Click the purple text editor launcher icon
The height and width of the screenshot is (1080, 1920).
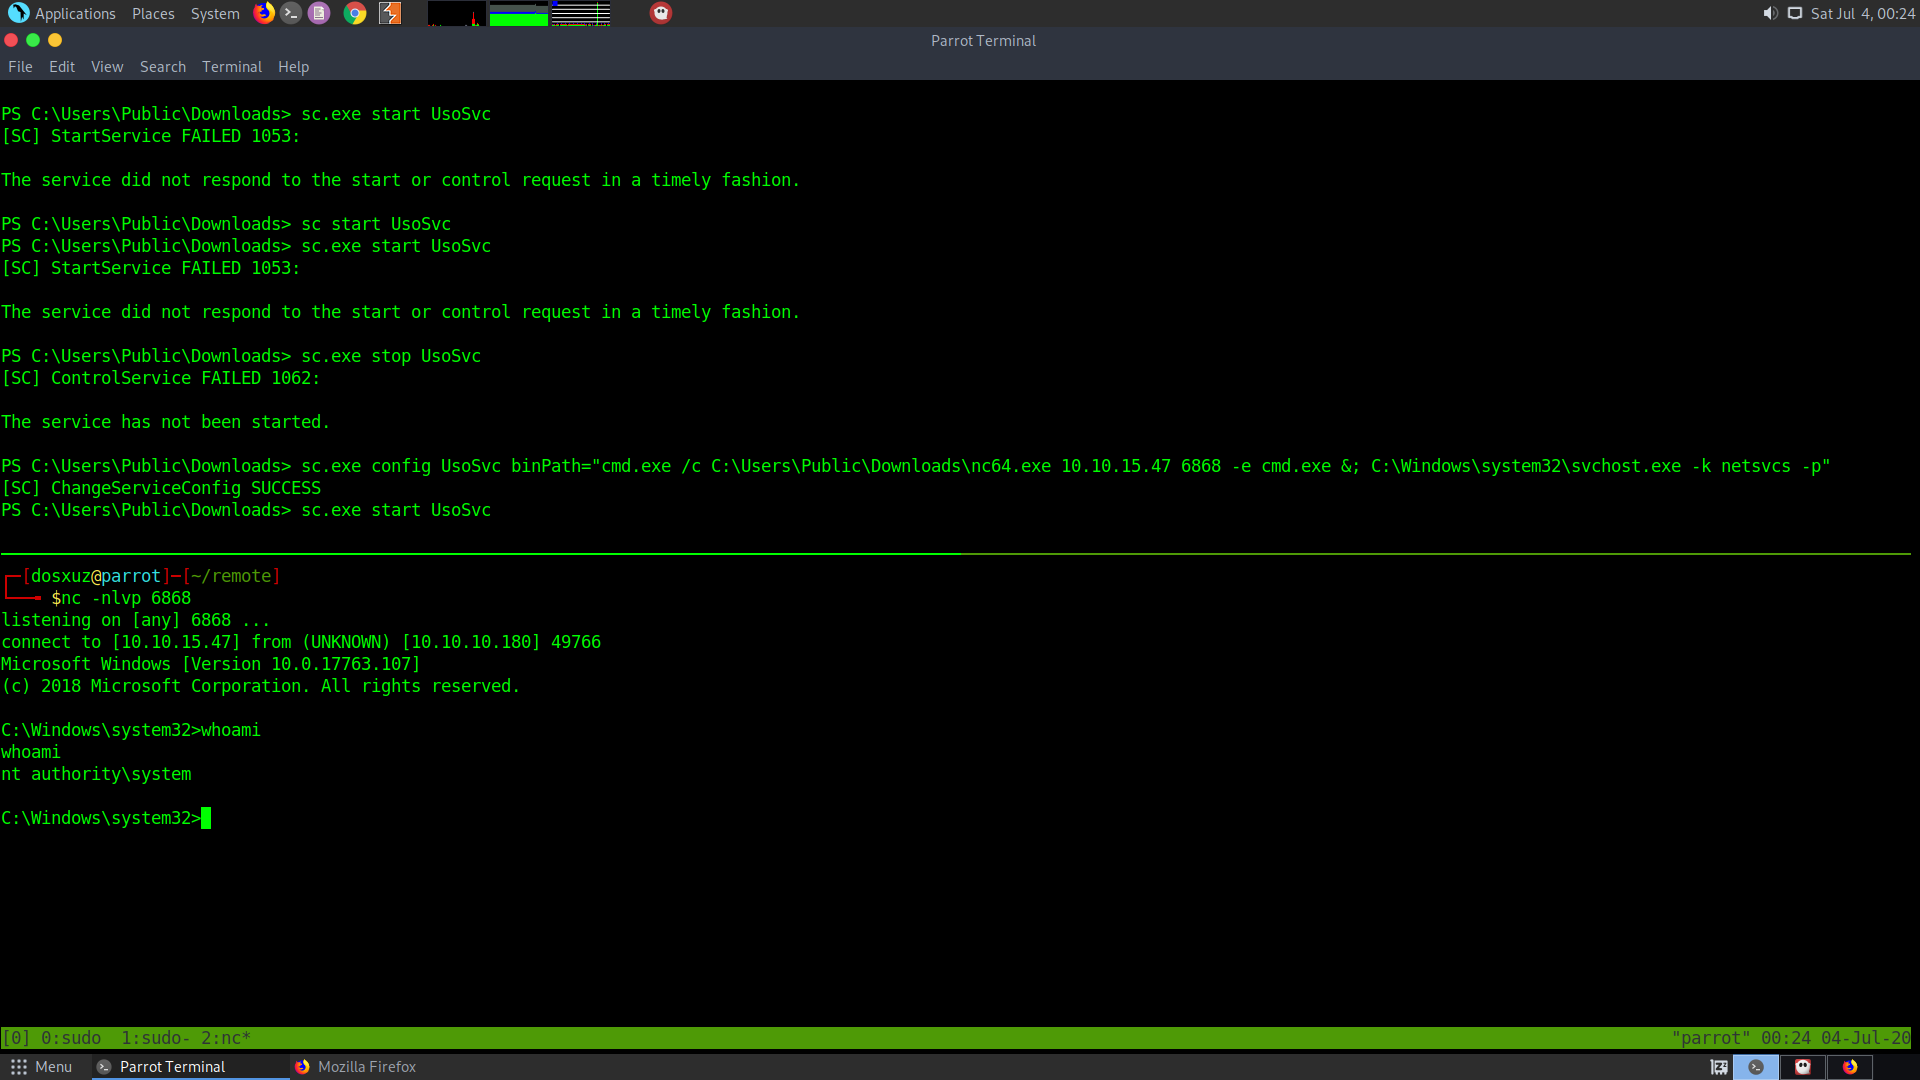pyautogui.click(x=319, y=13)
